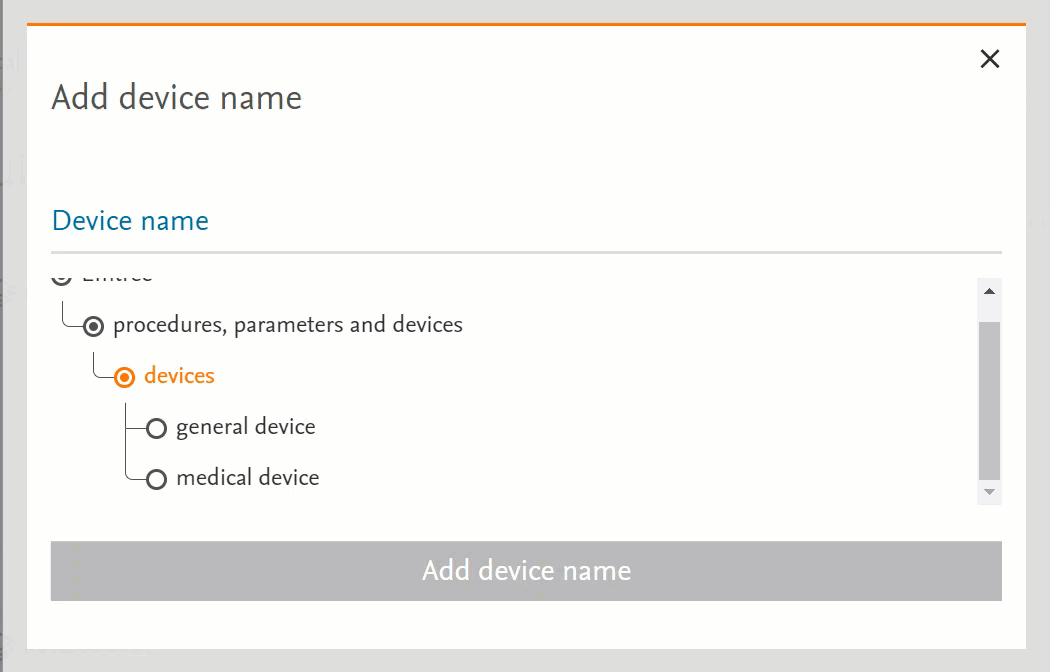Click the Add device name dialog title

[x=176, y=98]
